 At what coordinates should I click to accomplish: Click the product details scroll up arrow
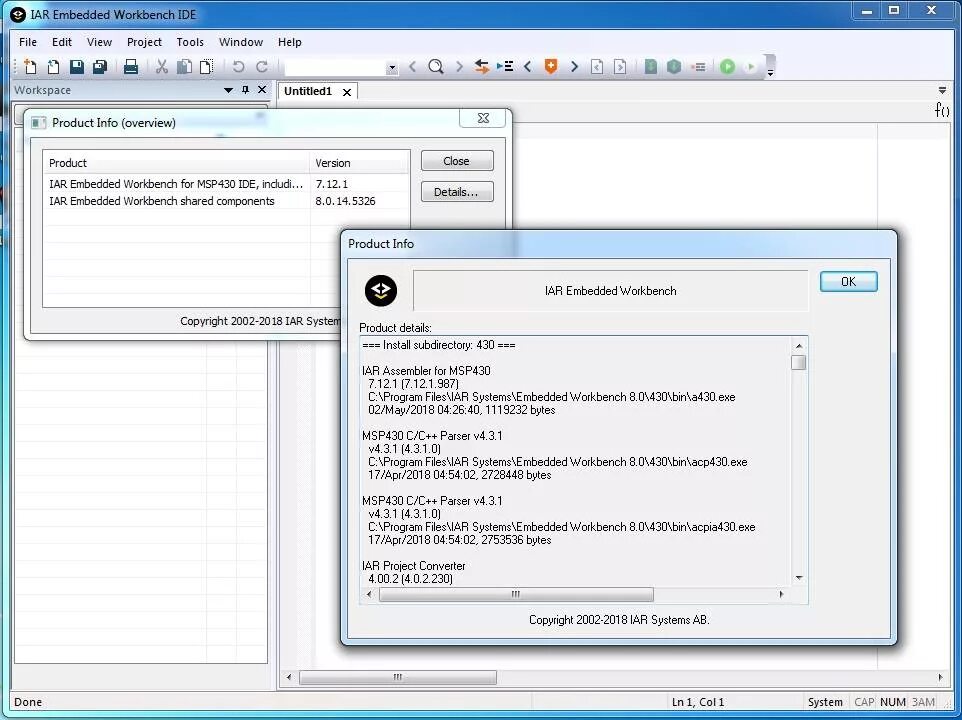coord(798,346)
